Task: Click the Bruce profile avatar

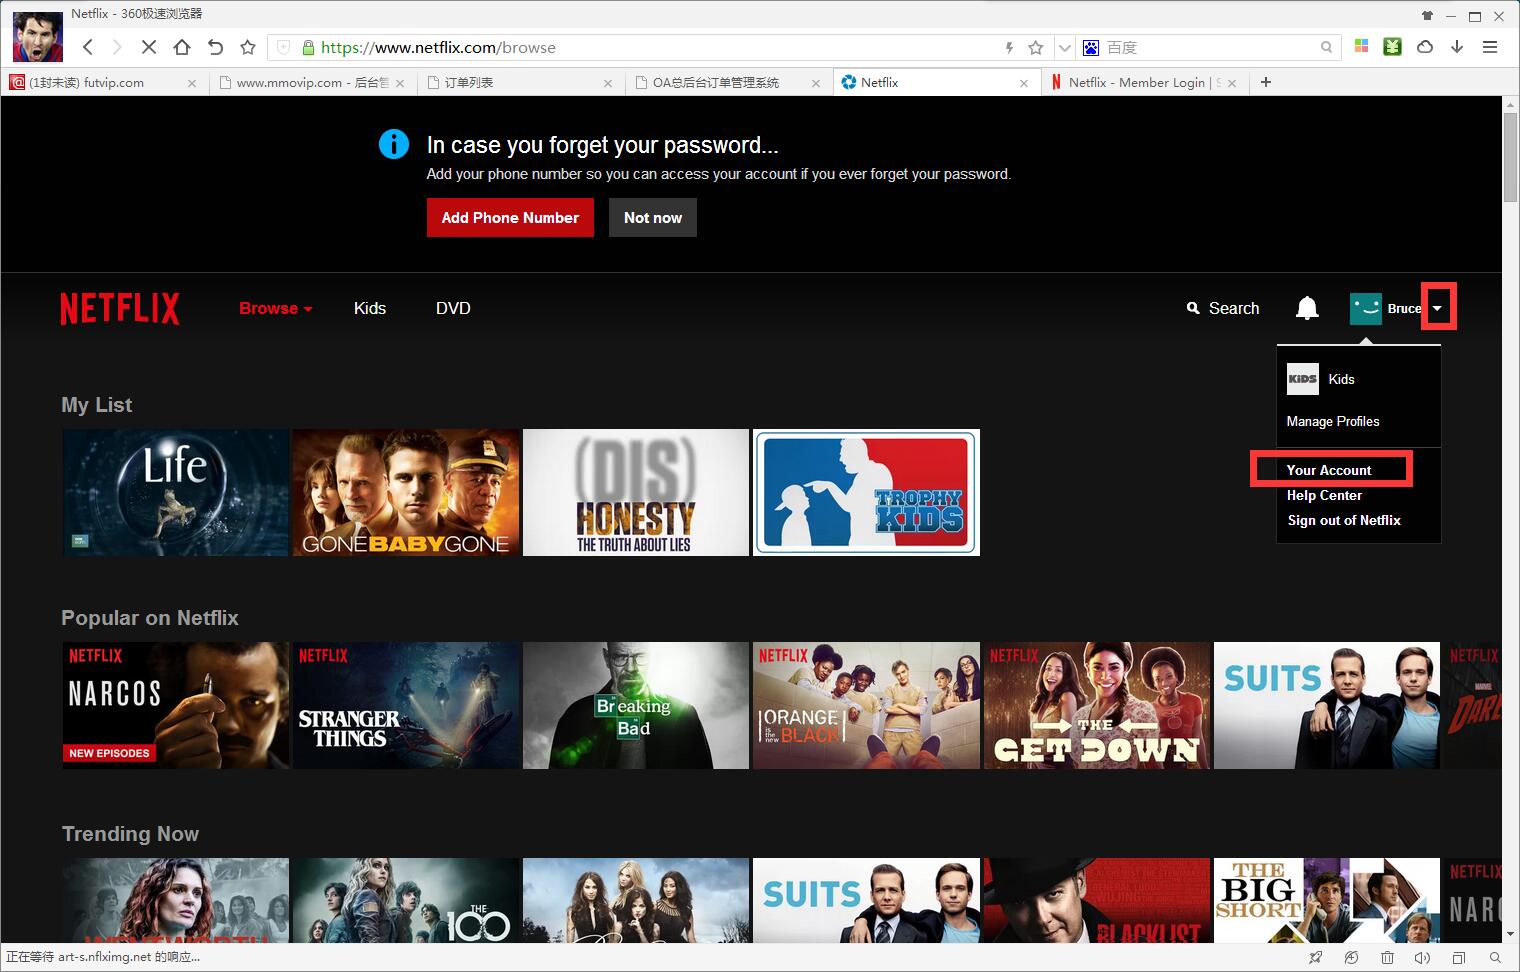Action: [1366, 308]
